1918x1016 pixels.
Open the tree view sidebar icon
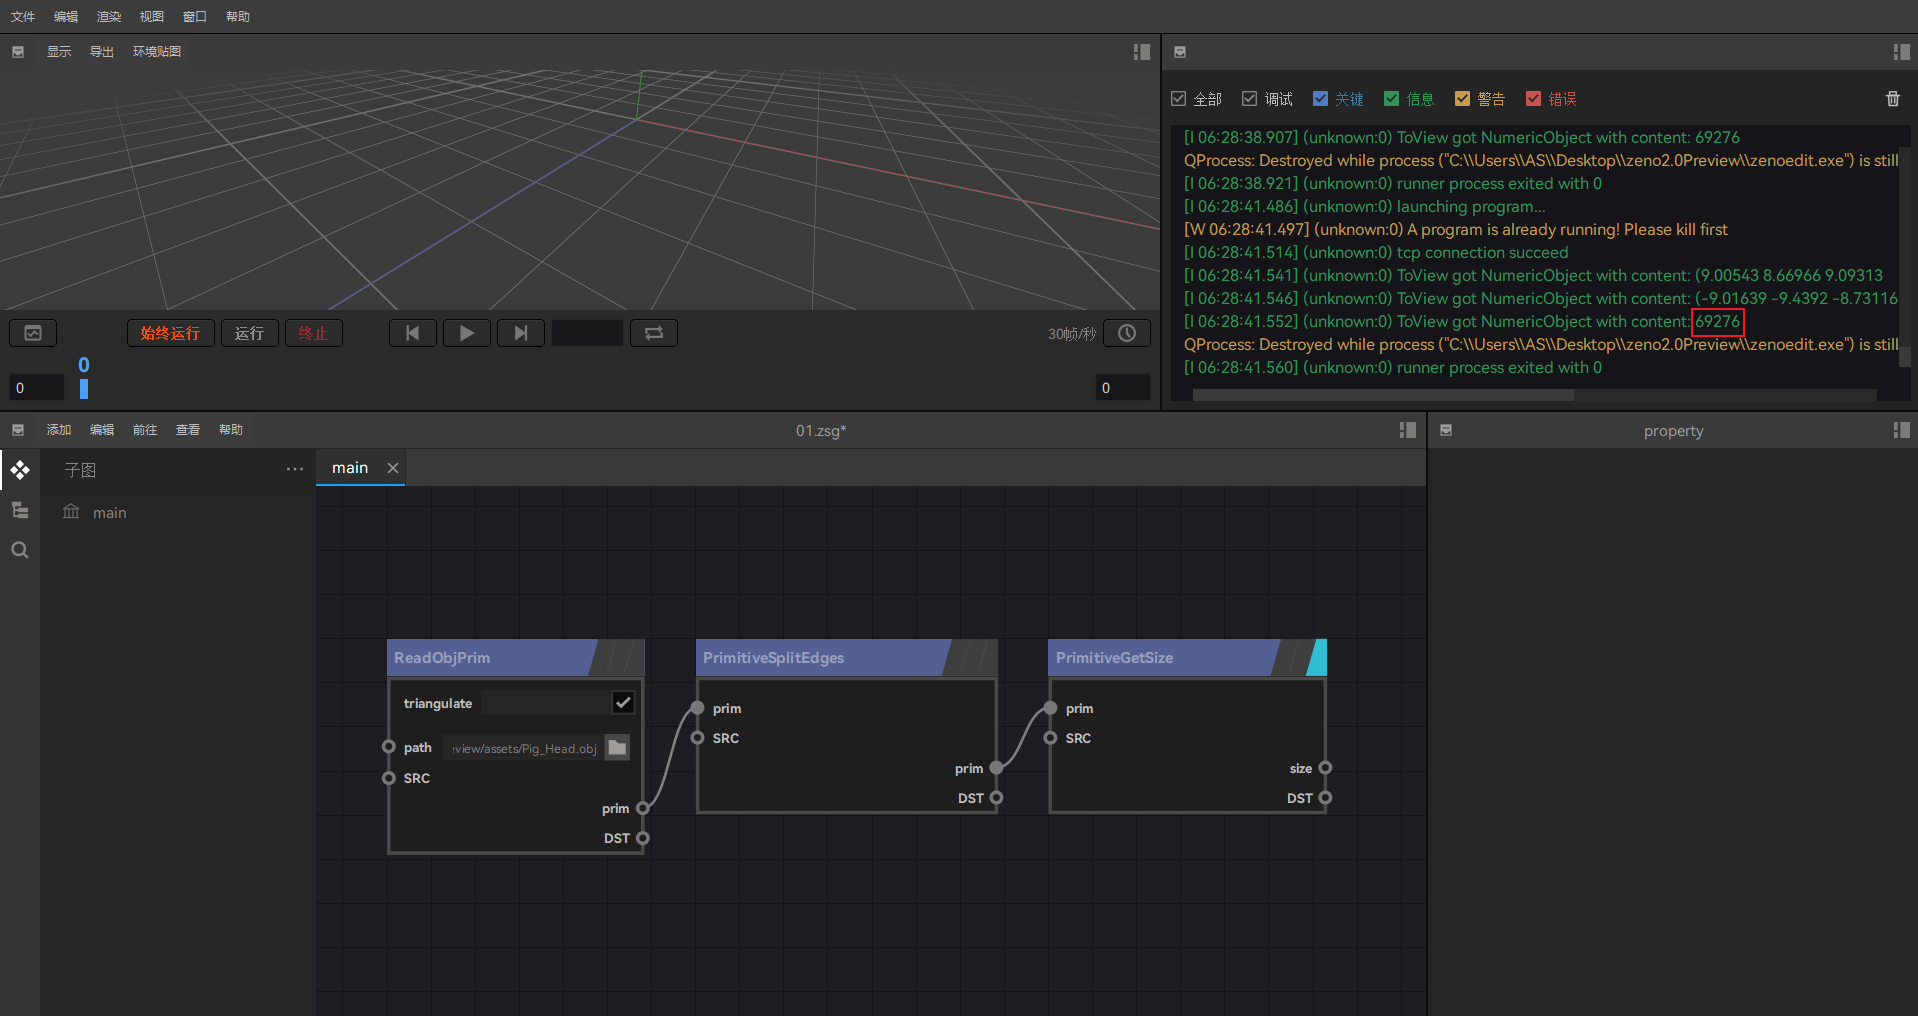20,510
